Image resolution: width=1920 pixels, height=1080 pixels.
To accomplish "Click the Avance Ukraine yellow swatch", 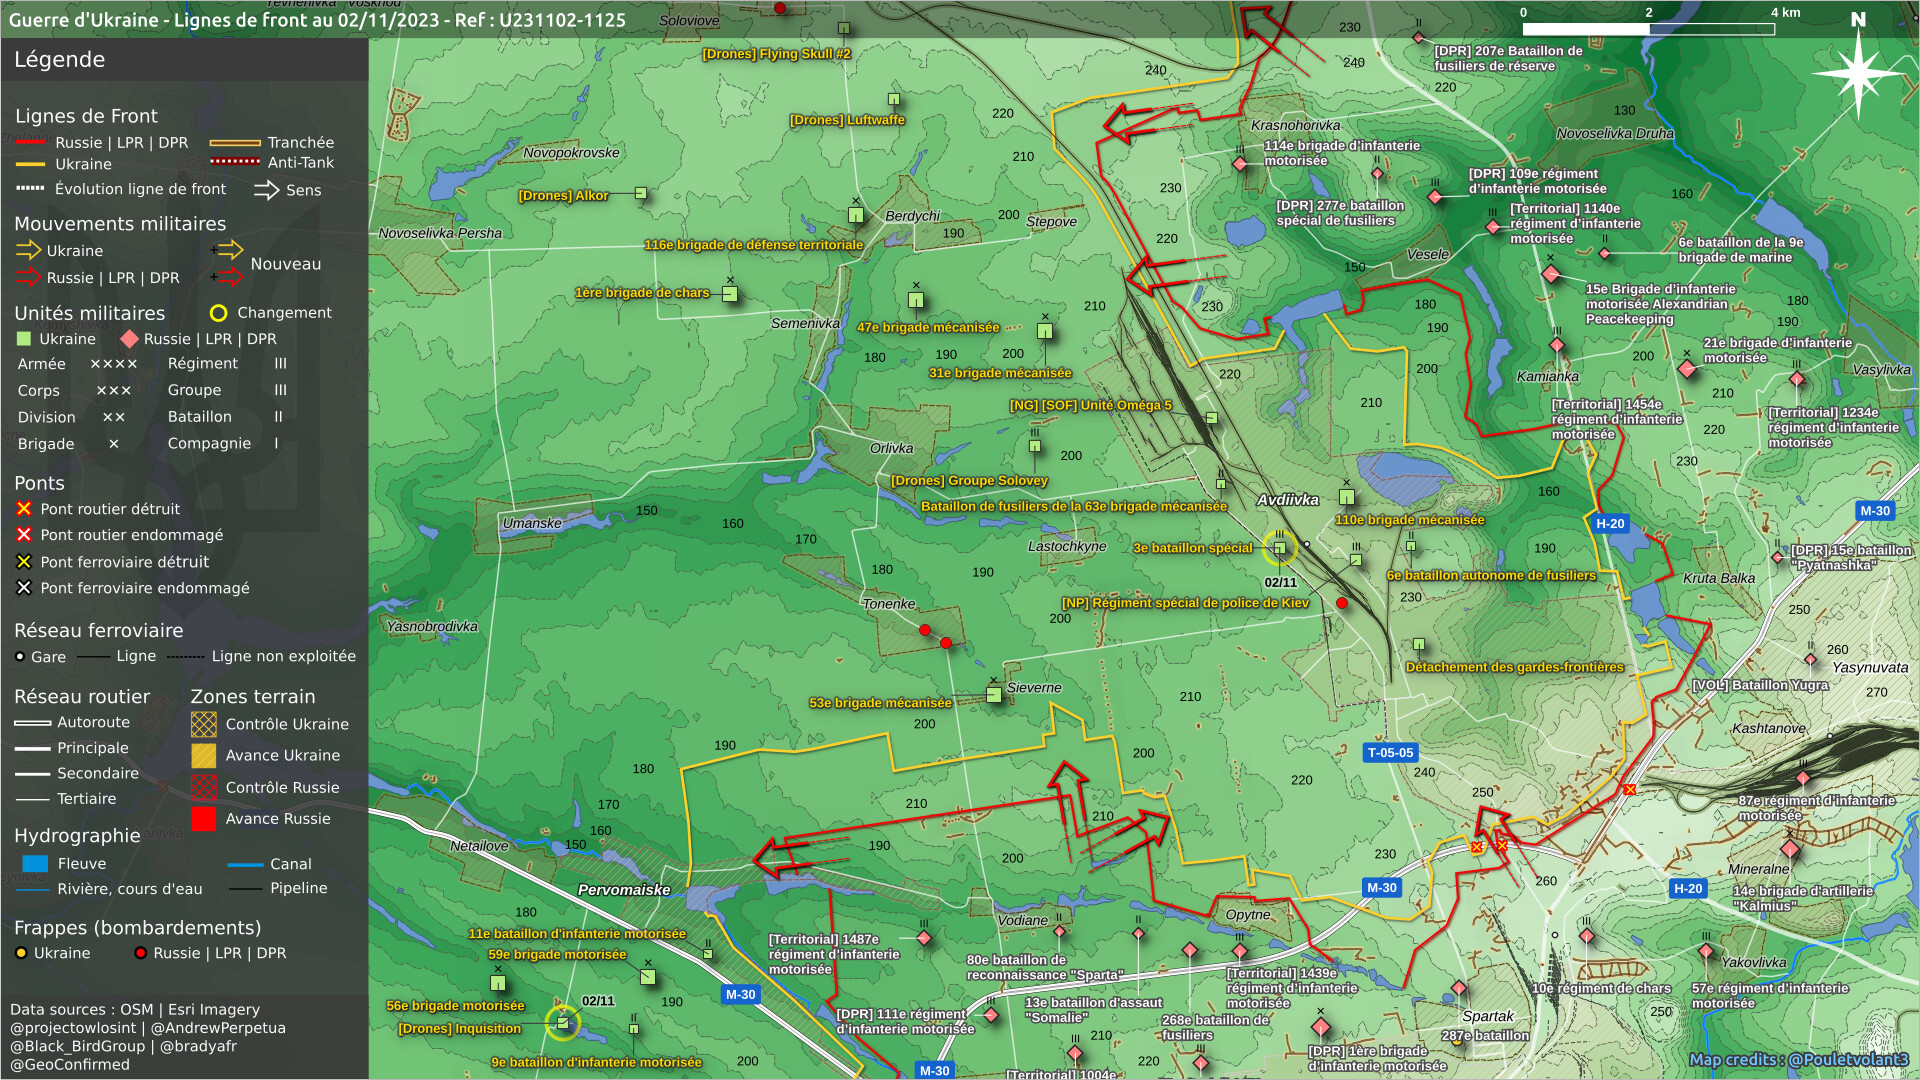I will [x=203, y=756].
